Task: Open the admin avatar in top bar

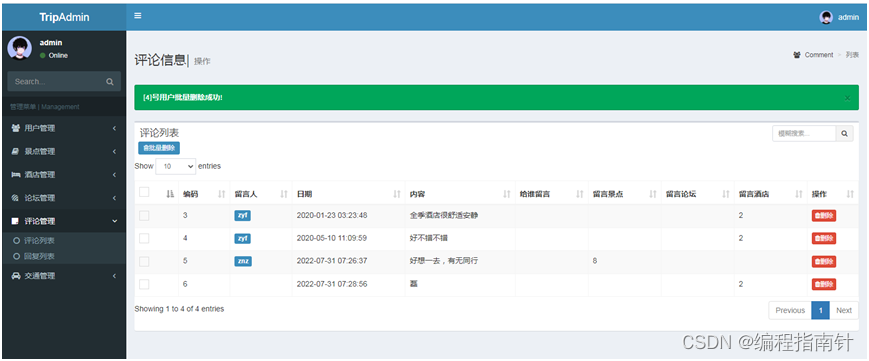Action: 826,17
